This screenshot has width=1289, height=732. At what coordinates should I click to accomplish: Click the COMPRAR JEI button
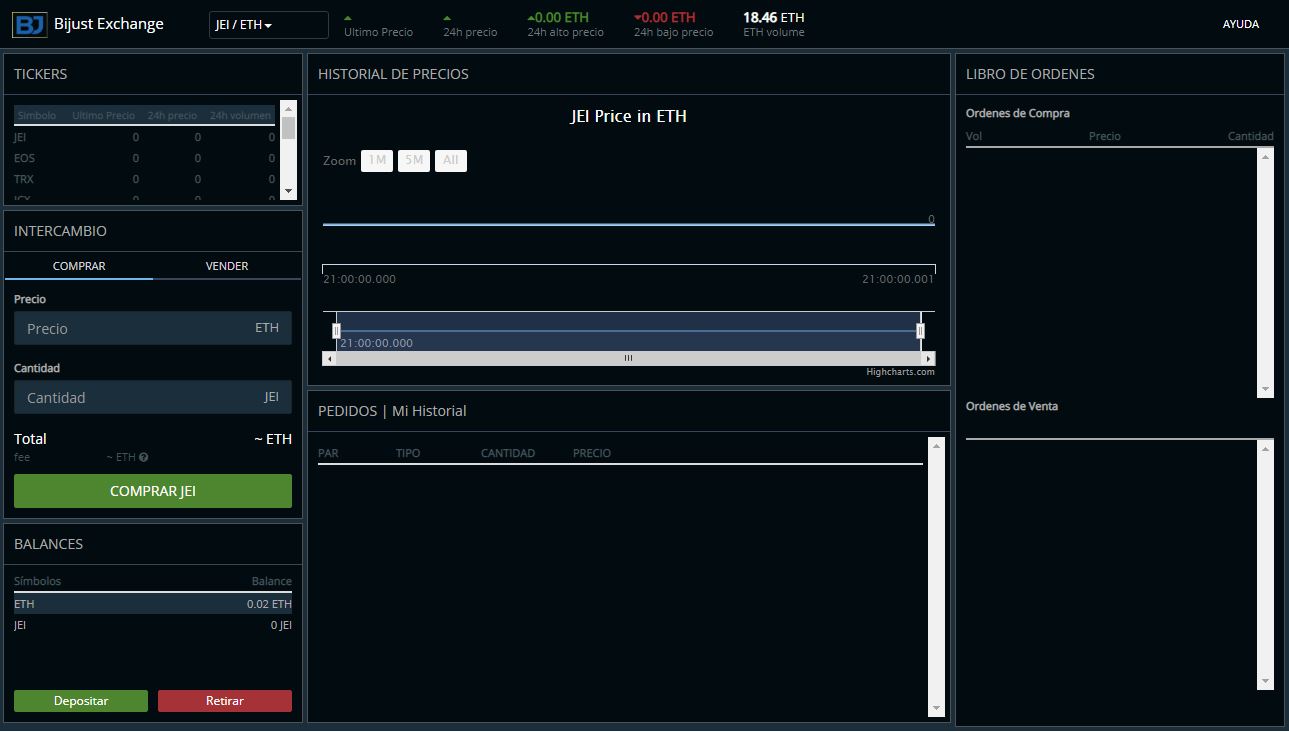[x=152, y=491]
